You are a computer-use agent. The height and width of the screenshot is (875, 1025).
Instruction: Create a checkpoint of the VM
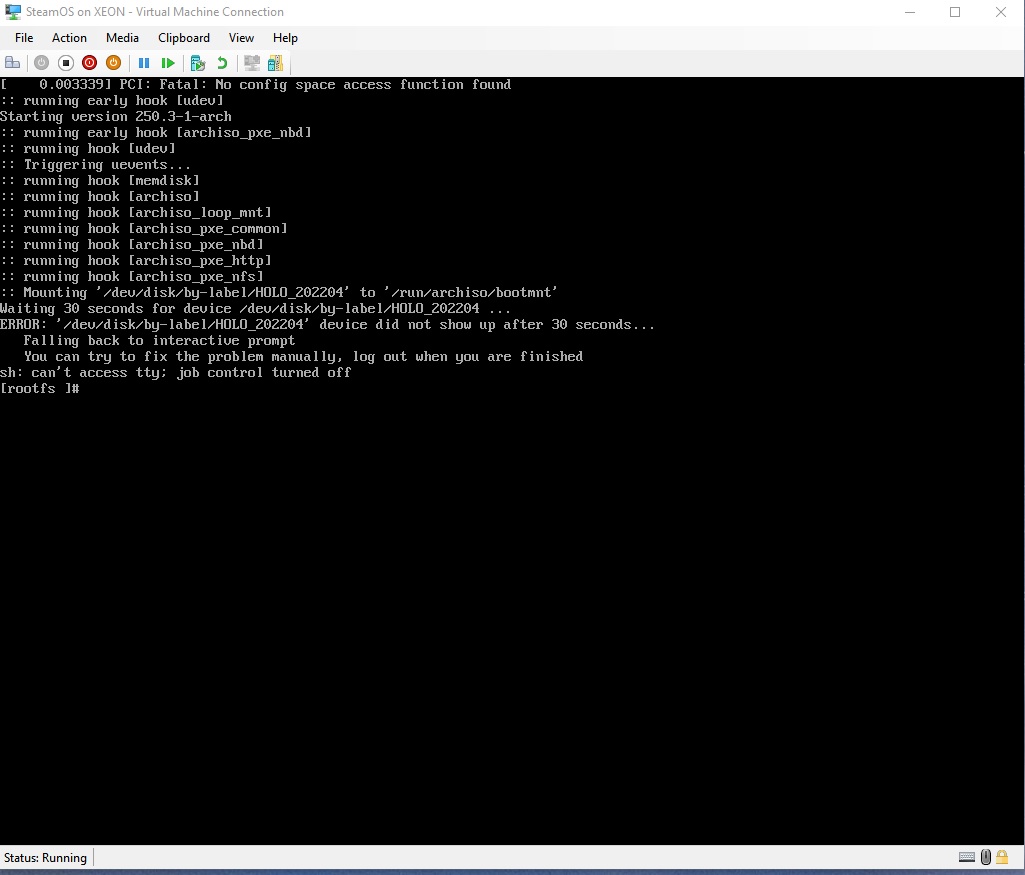(197, 62)
